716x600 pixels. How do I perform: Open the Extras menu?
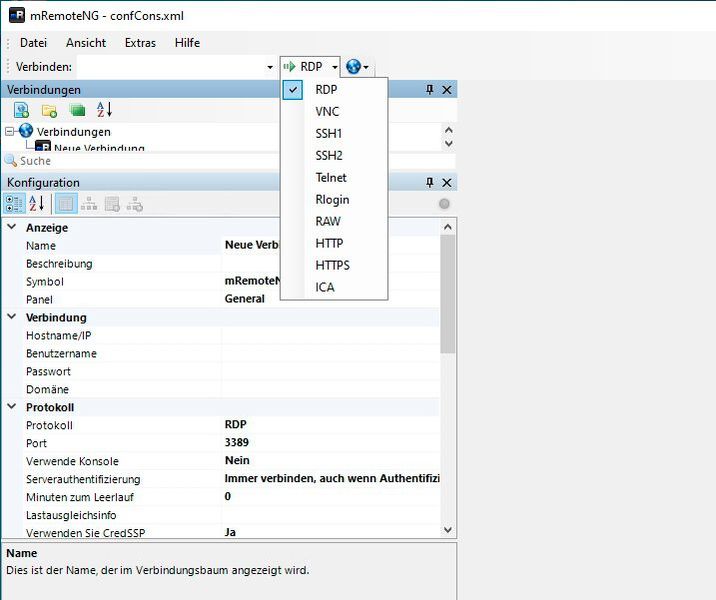pos(140,43)
